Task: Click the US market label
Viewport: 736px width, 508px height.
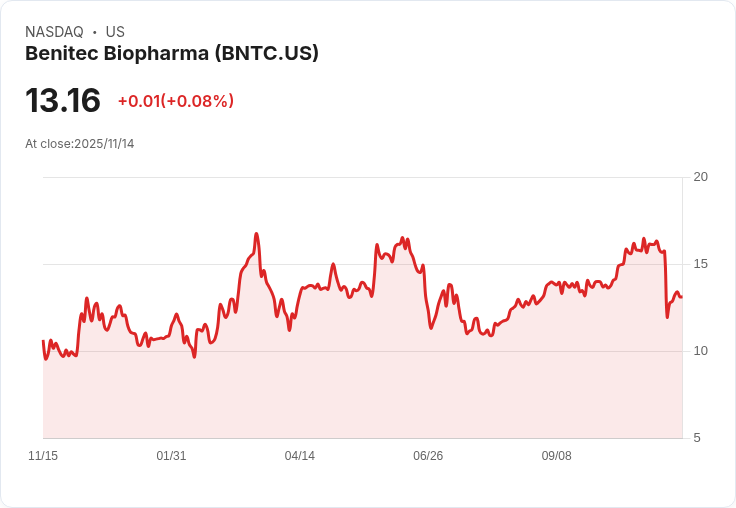Action: pos(115,32)
